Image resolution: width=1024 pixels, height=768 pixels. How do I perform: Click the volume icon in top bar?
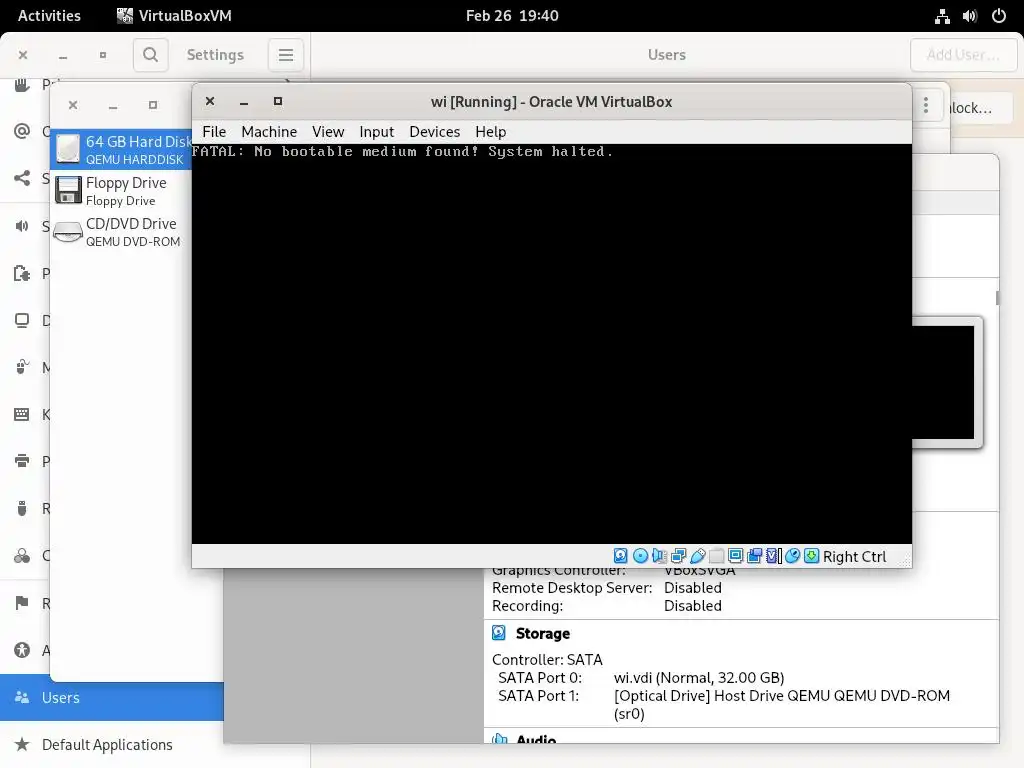970,16
